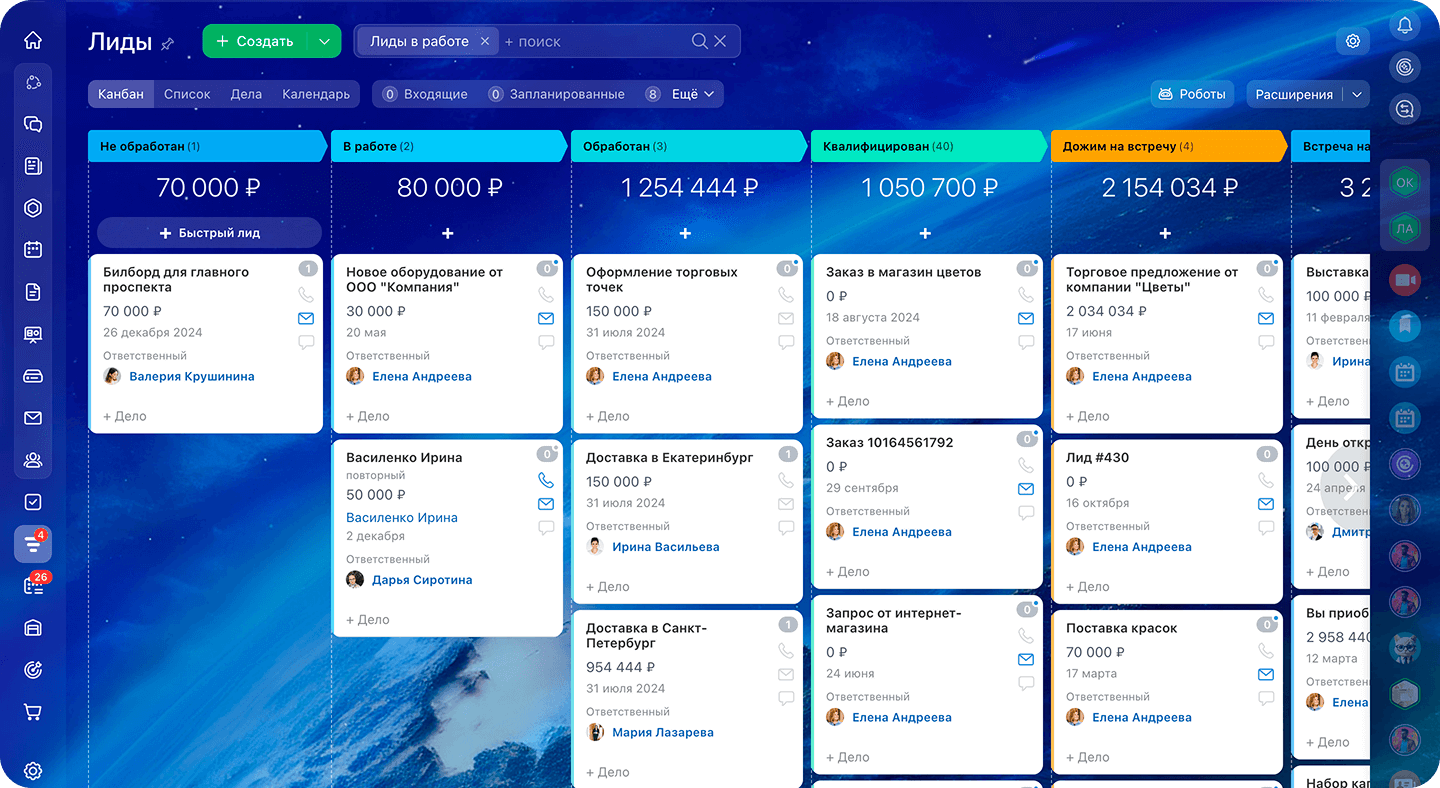
Task: Toggle the Входящие counter filter
Action: 425,94
